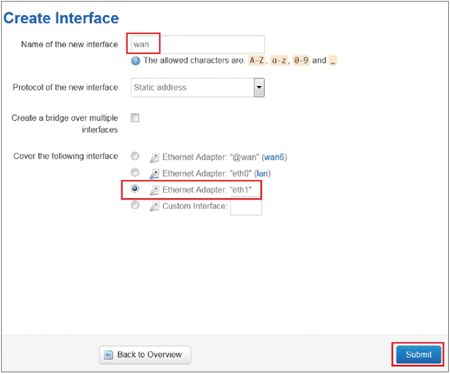Click the eth1 Ethernet adapter icon
This screenshot has height=374, width=450.
click(154, 190)
